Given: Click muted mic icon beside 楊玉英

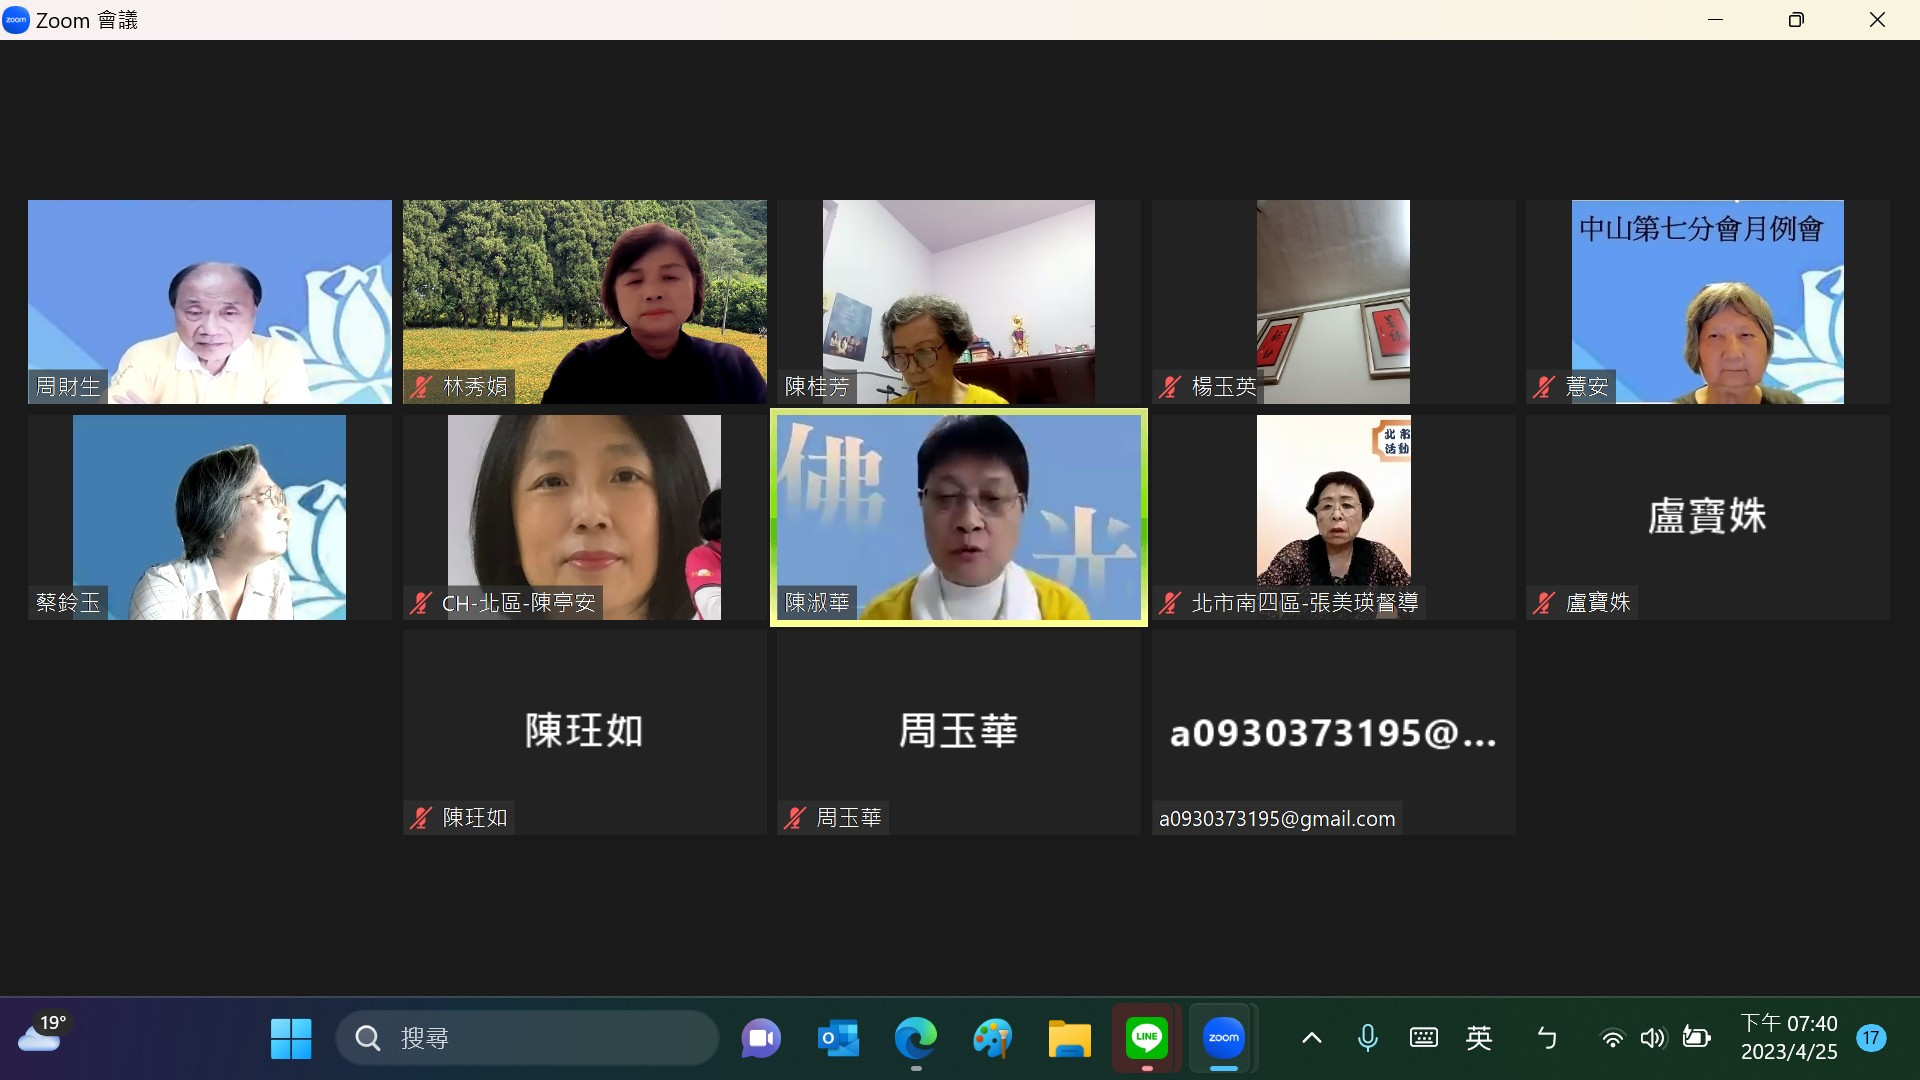Looking at the screenshot, I should coord(1169,387).
